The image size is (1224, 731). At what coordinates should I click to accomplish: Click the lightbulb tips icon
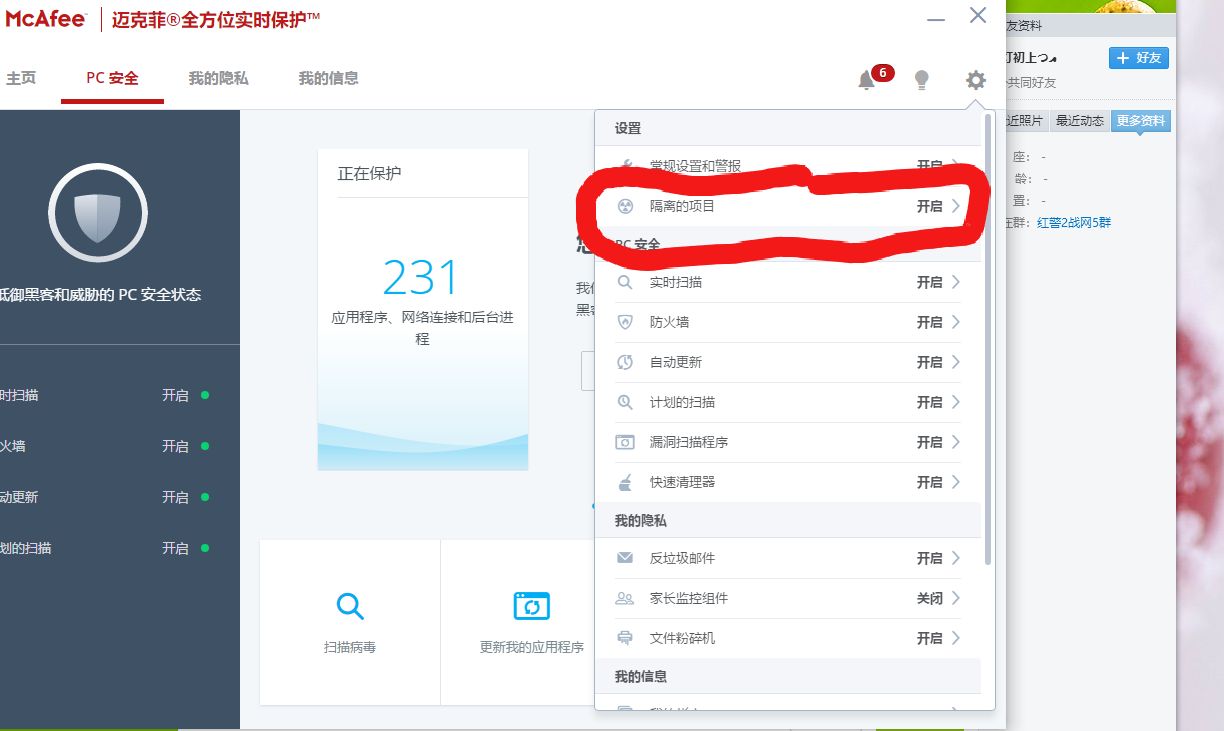click(x=922, y=80)
